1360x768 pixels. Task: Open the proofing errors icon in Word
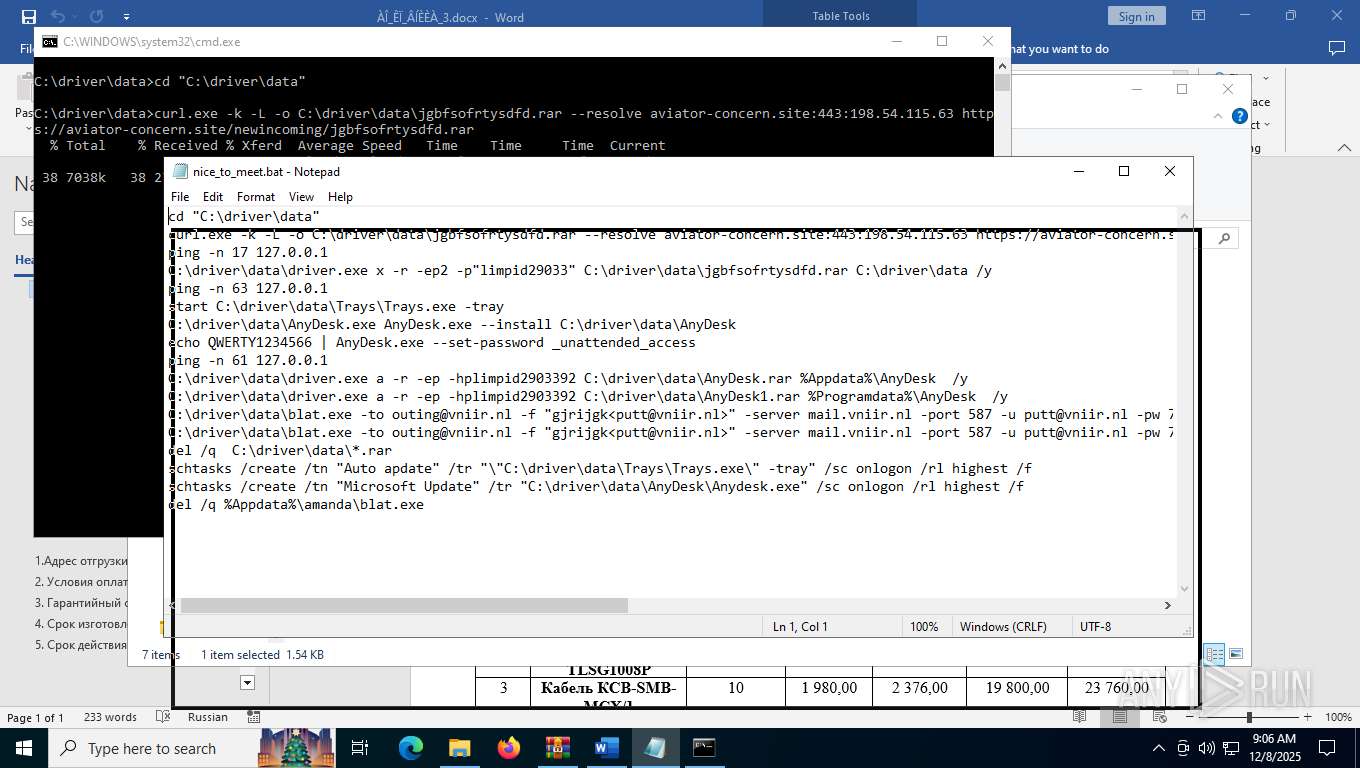163,718
